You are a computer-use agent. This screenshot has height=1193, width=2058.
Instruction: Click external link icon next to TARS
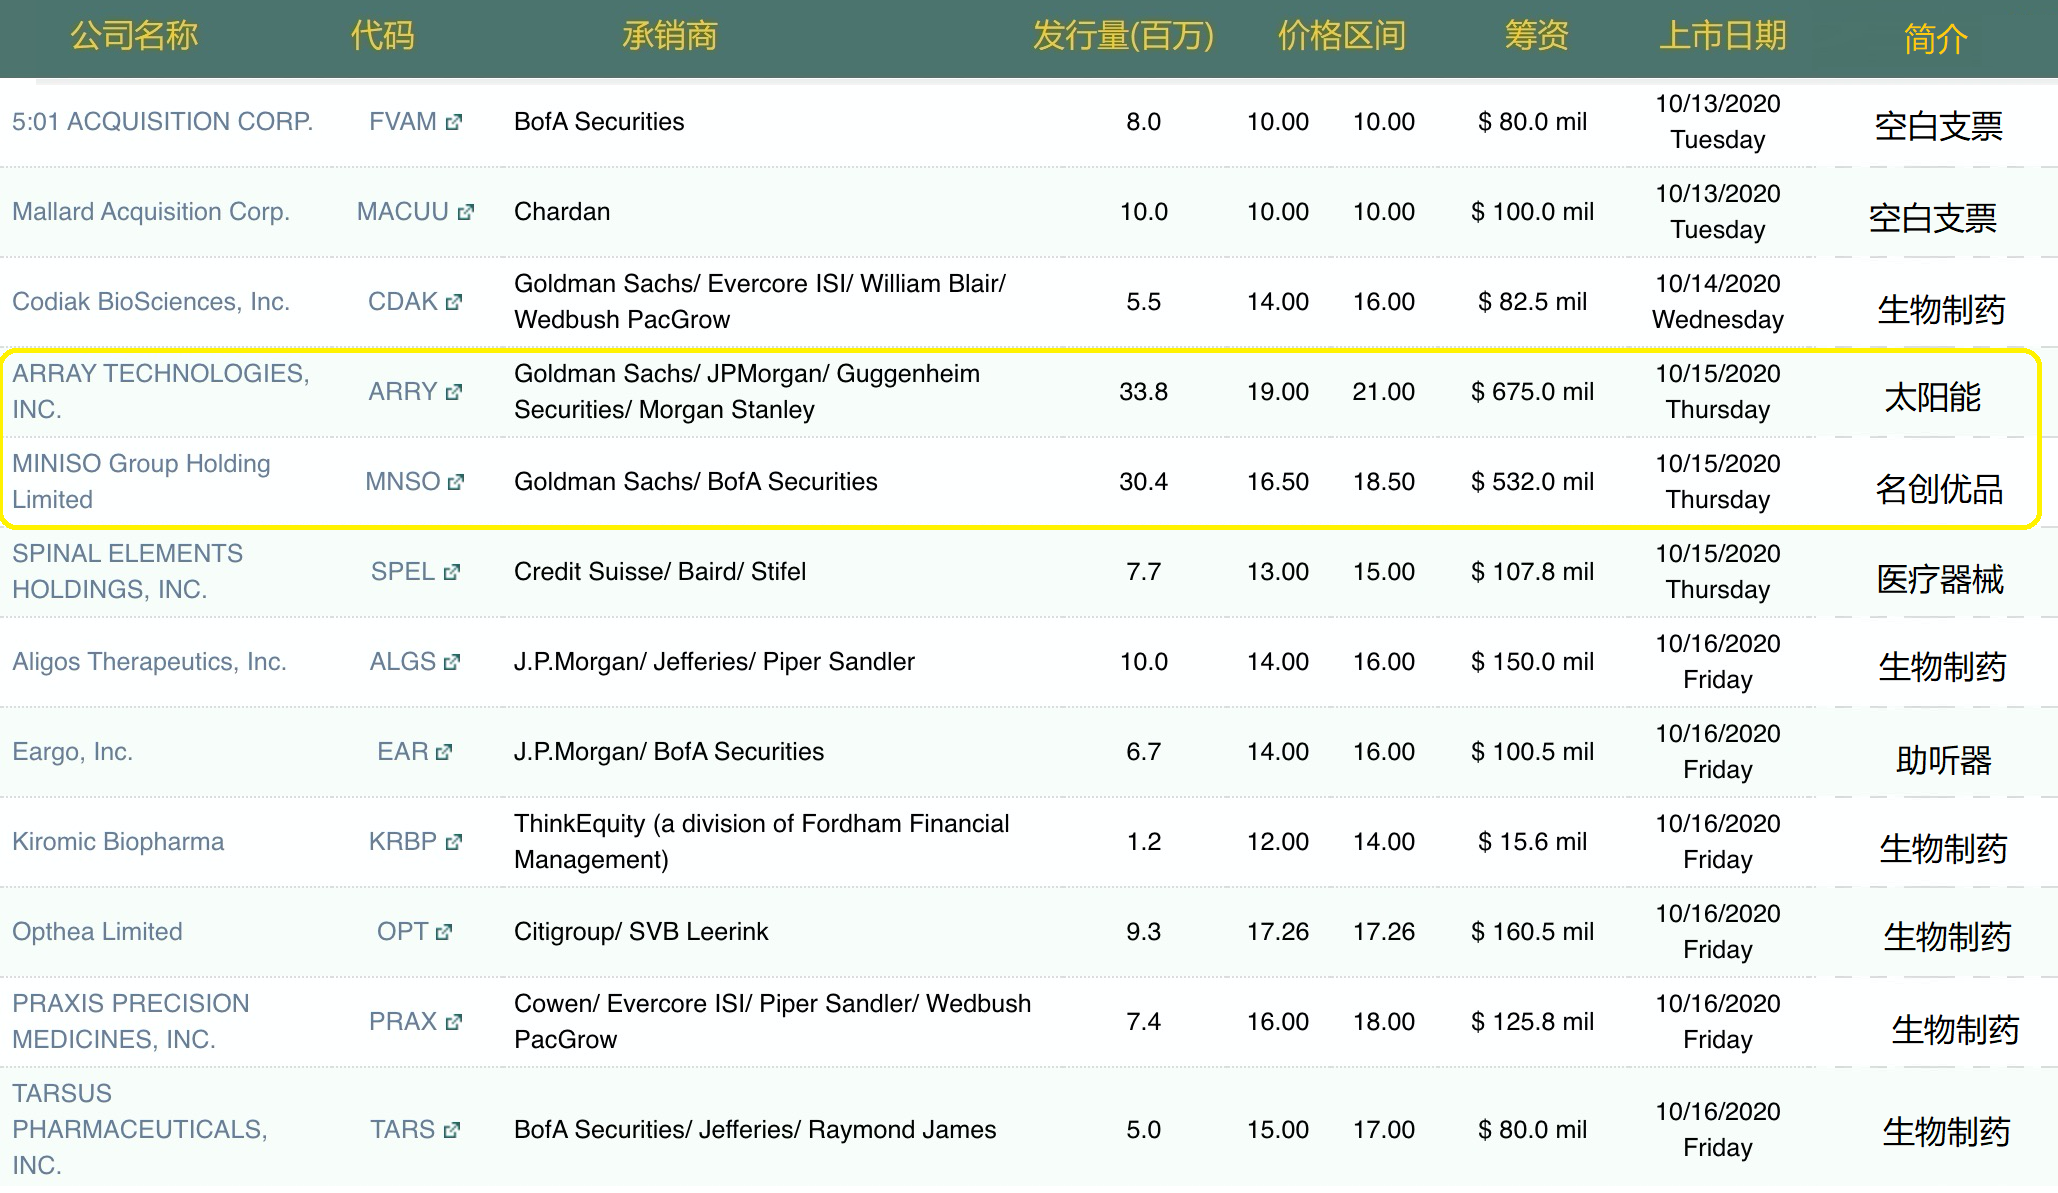(x=452, y=1130)
